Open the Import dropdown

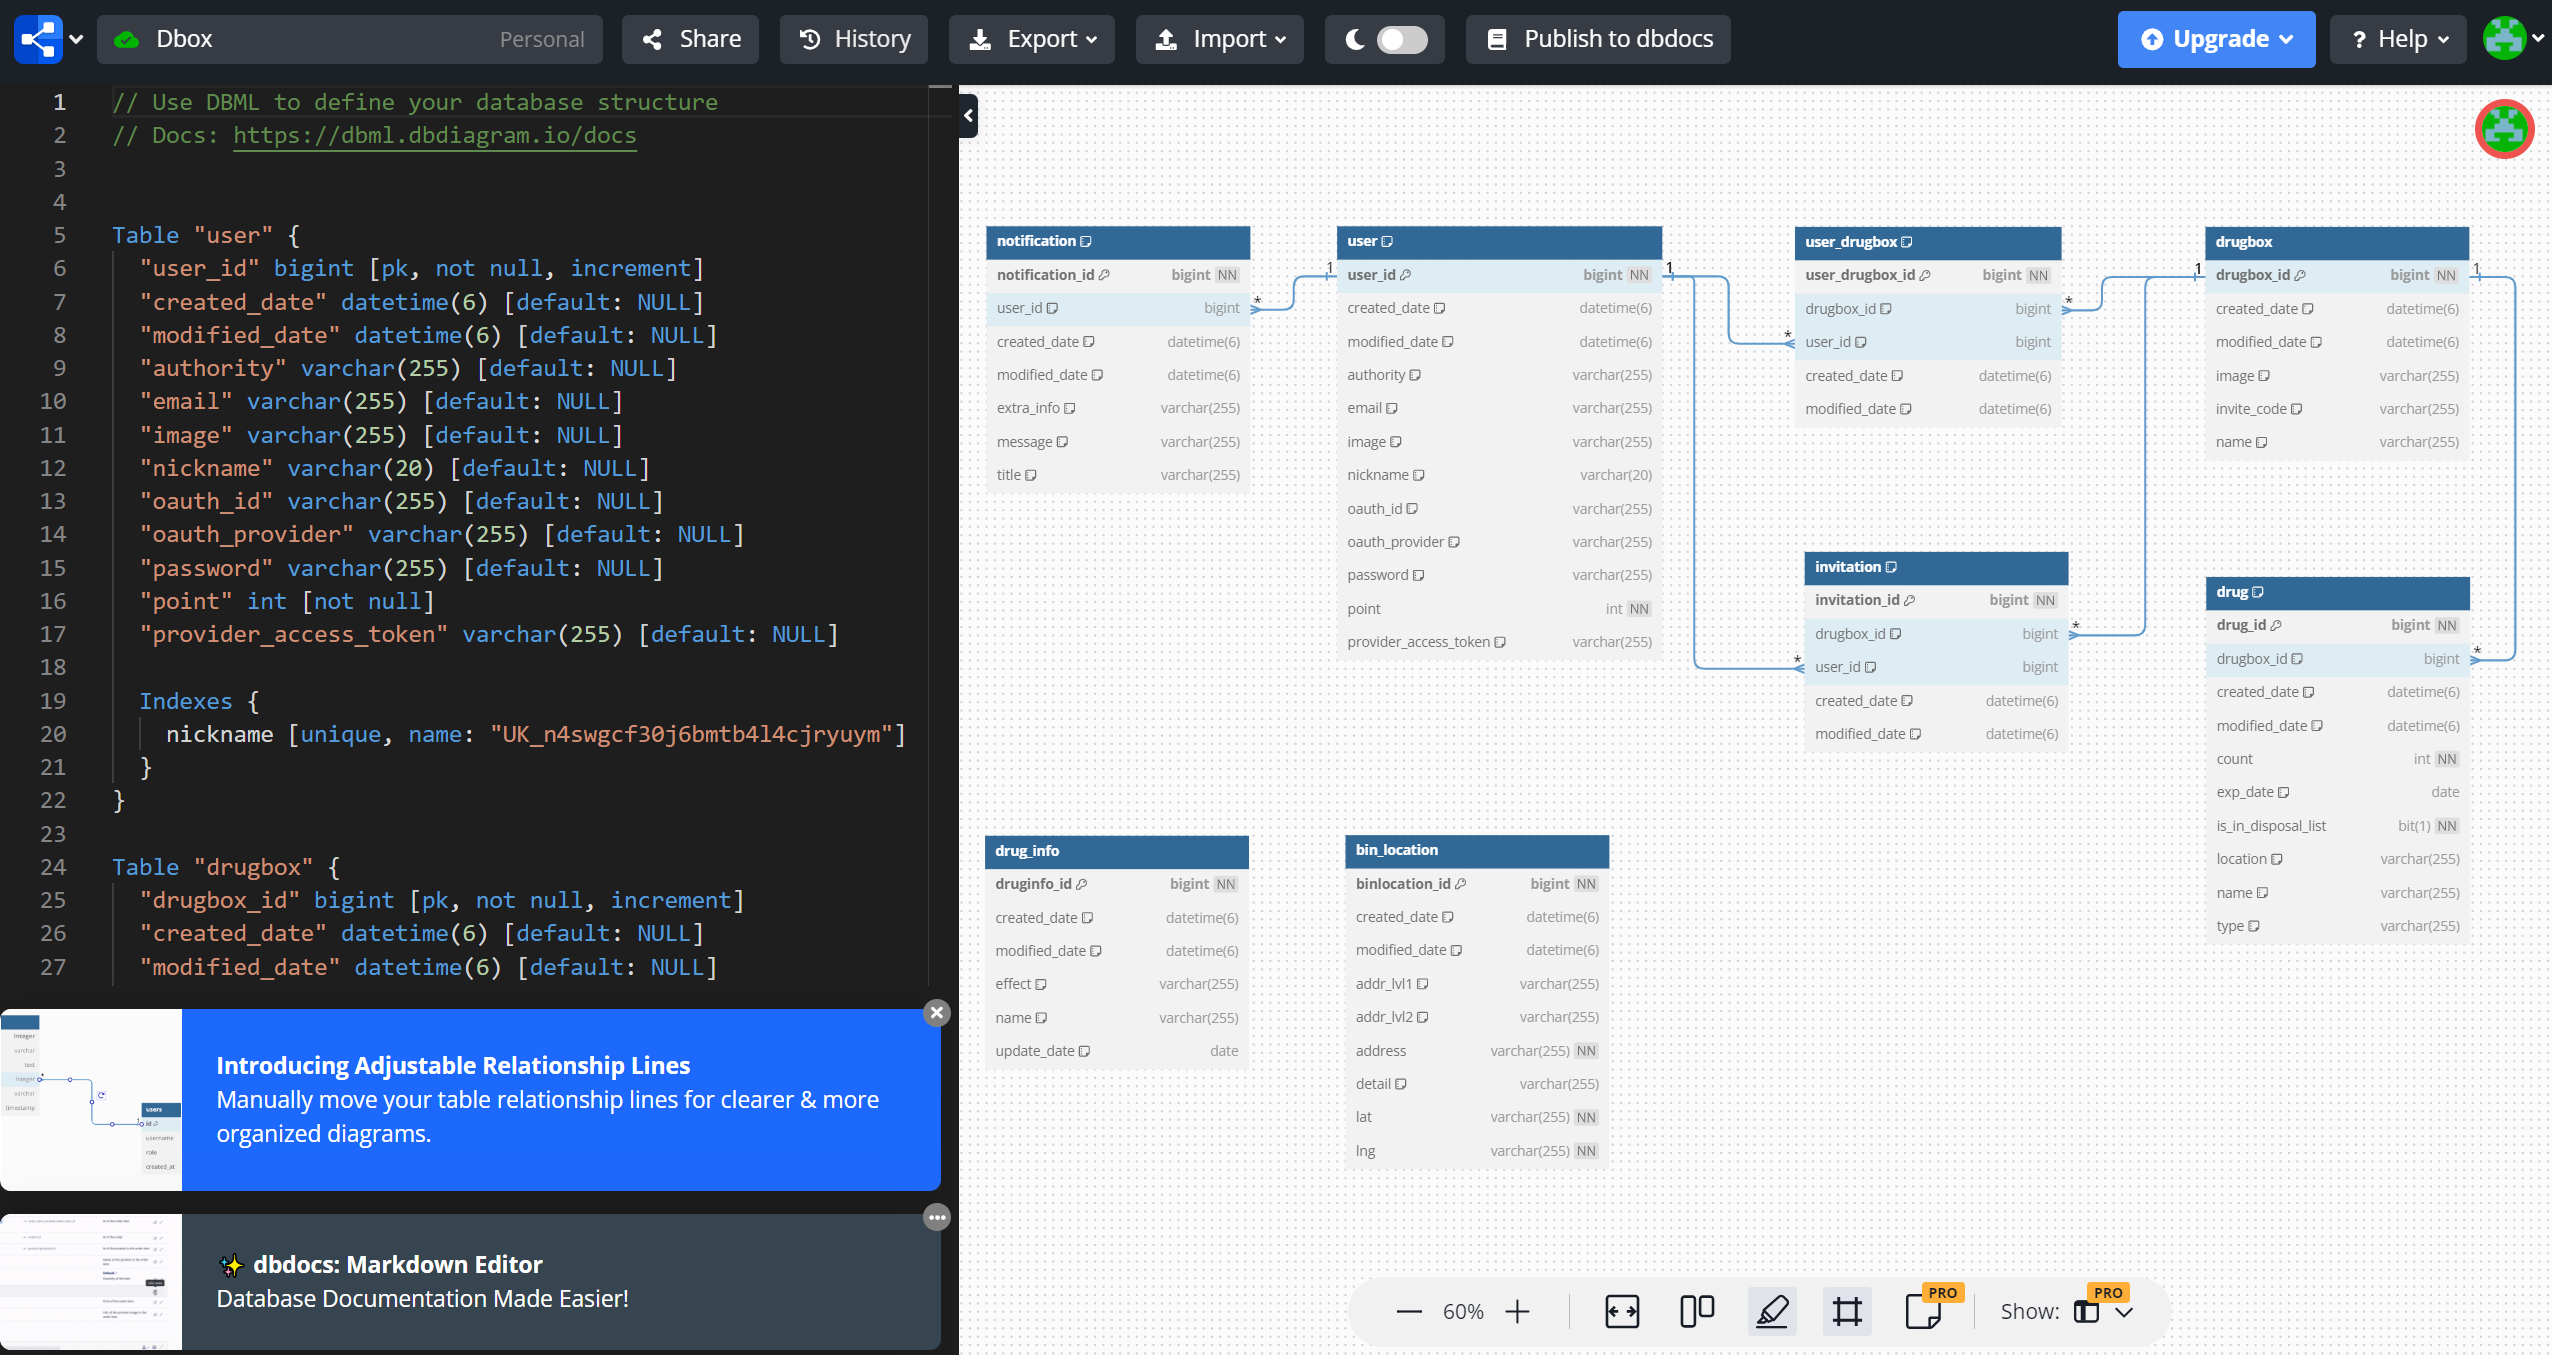pyautogui.click(x=1219, y=39)
